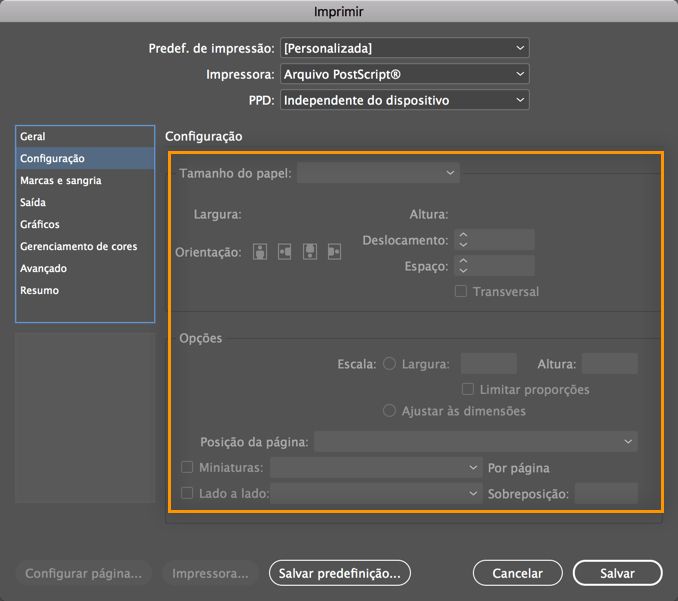Check the Limitar proporções option
678x601 pixels.
coord(467,389)
